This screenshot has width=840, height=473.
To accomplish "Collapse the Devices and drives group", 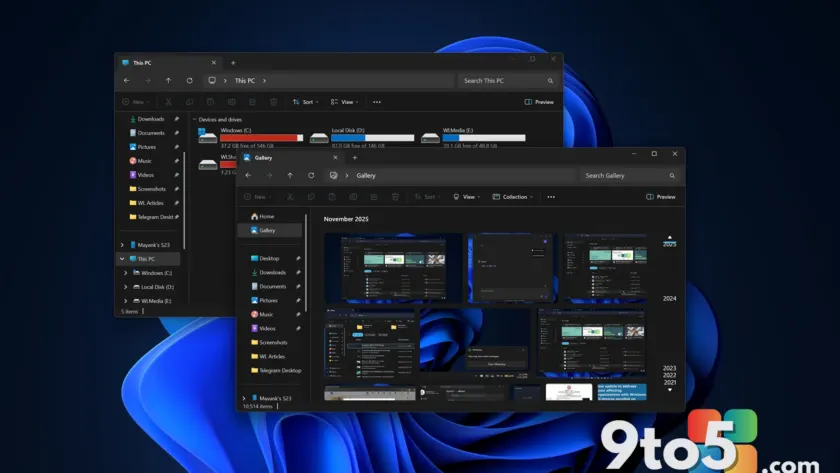I will [194, 119].
